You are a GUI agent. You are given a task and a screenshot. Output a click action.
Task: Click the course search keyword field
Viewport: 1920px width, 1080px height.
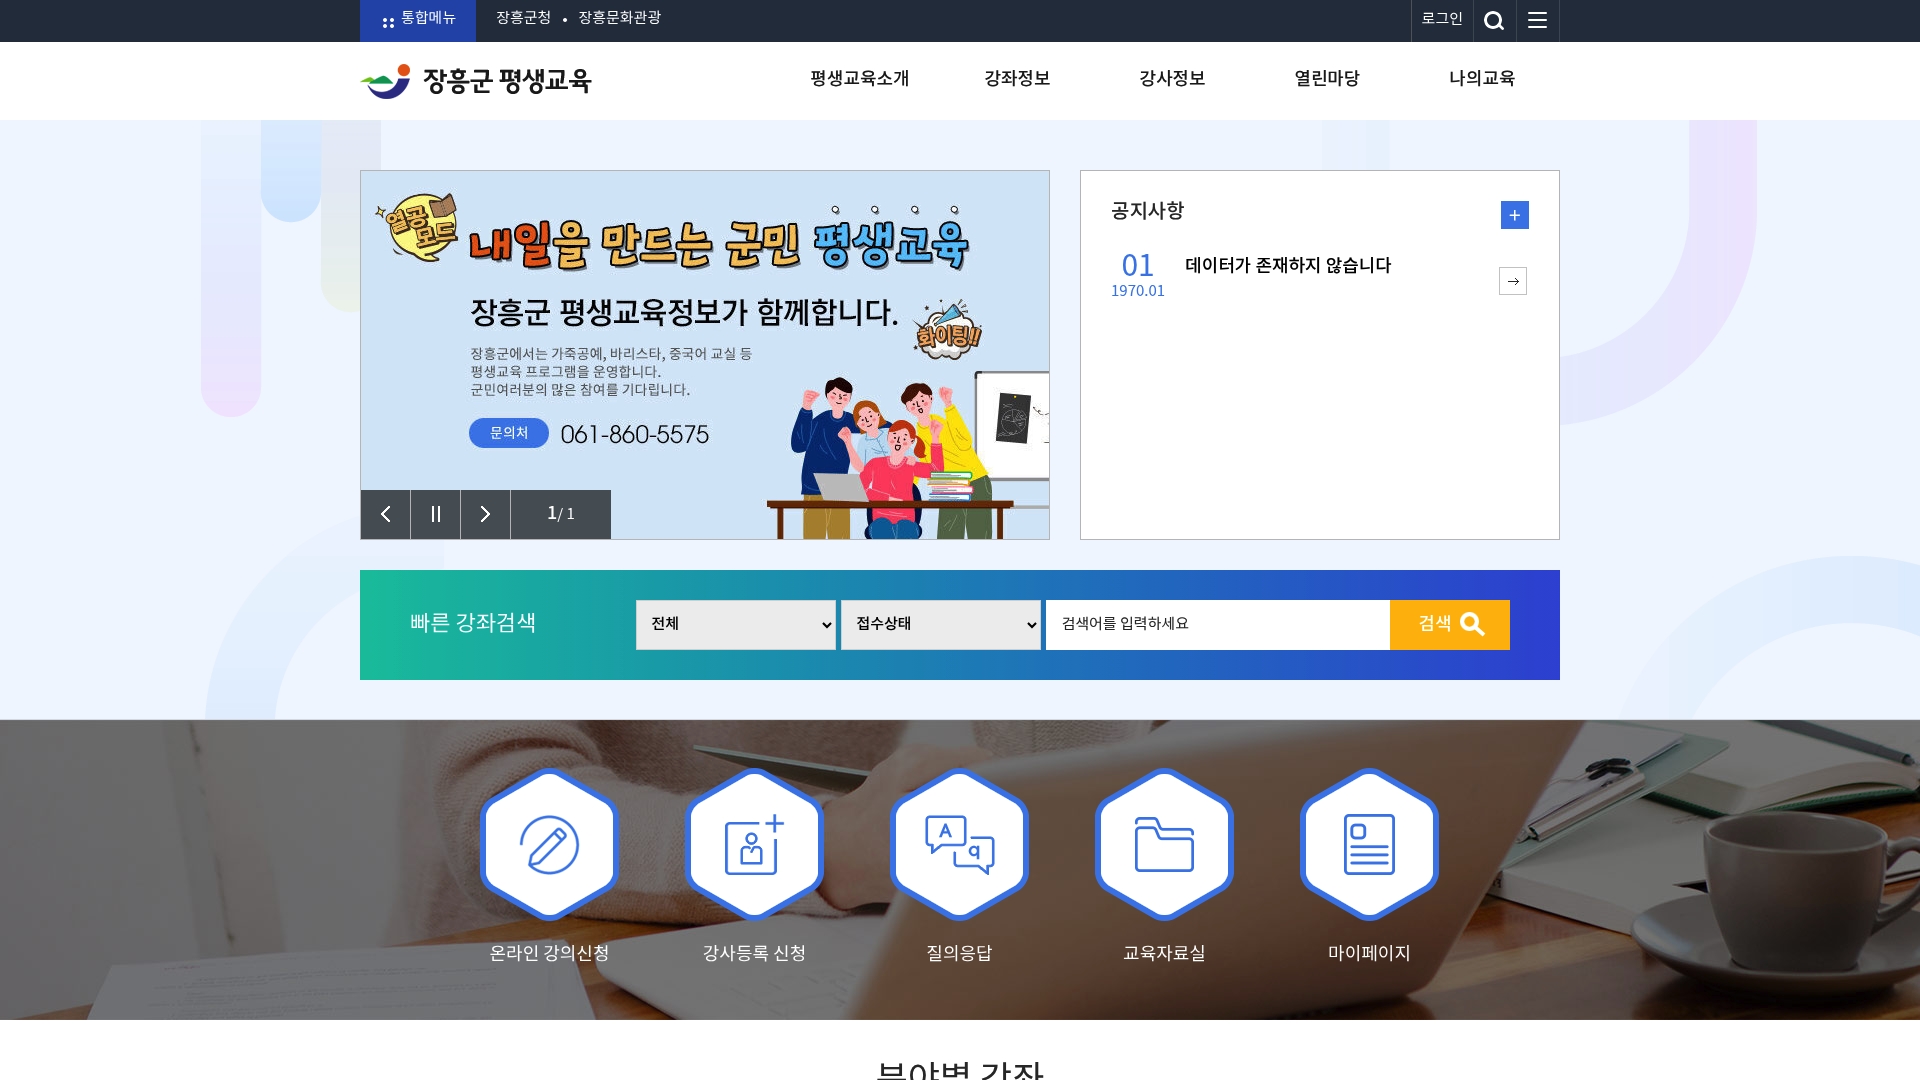[1218, 625]
